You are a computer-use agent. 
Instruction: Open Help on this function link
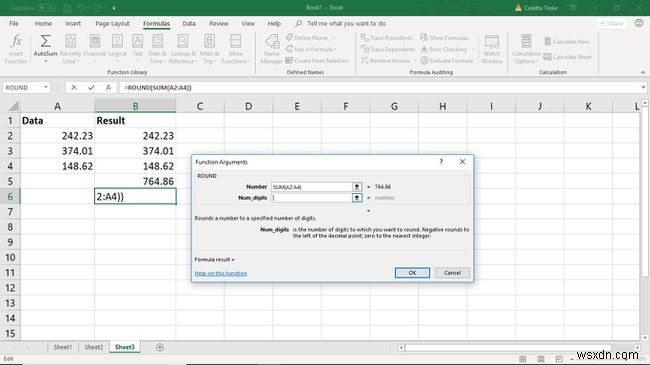tap(221, 273)
